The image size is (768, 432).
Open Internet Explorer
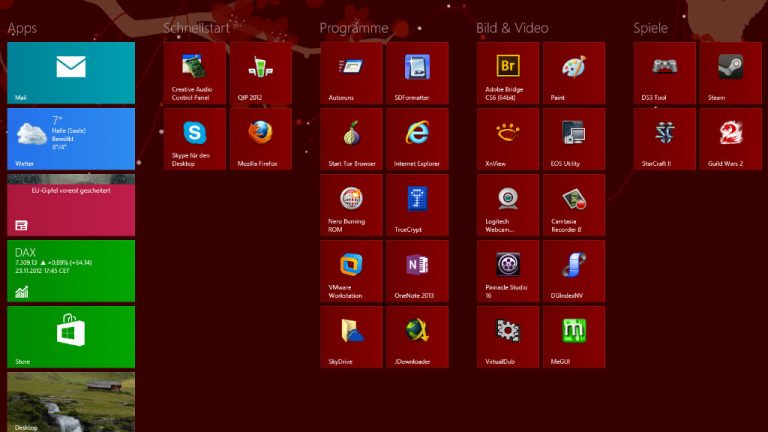417,139
